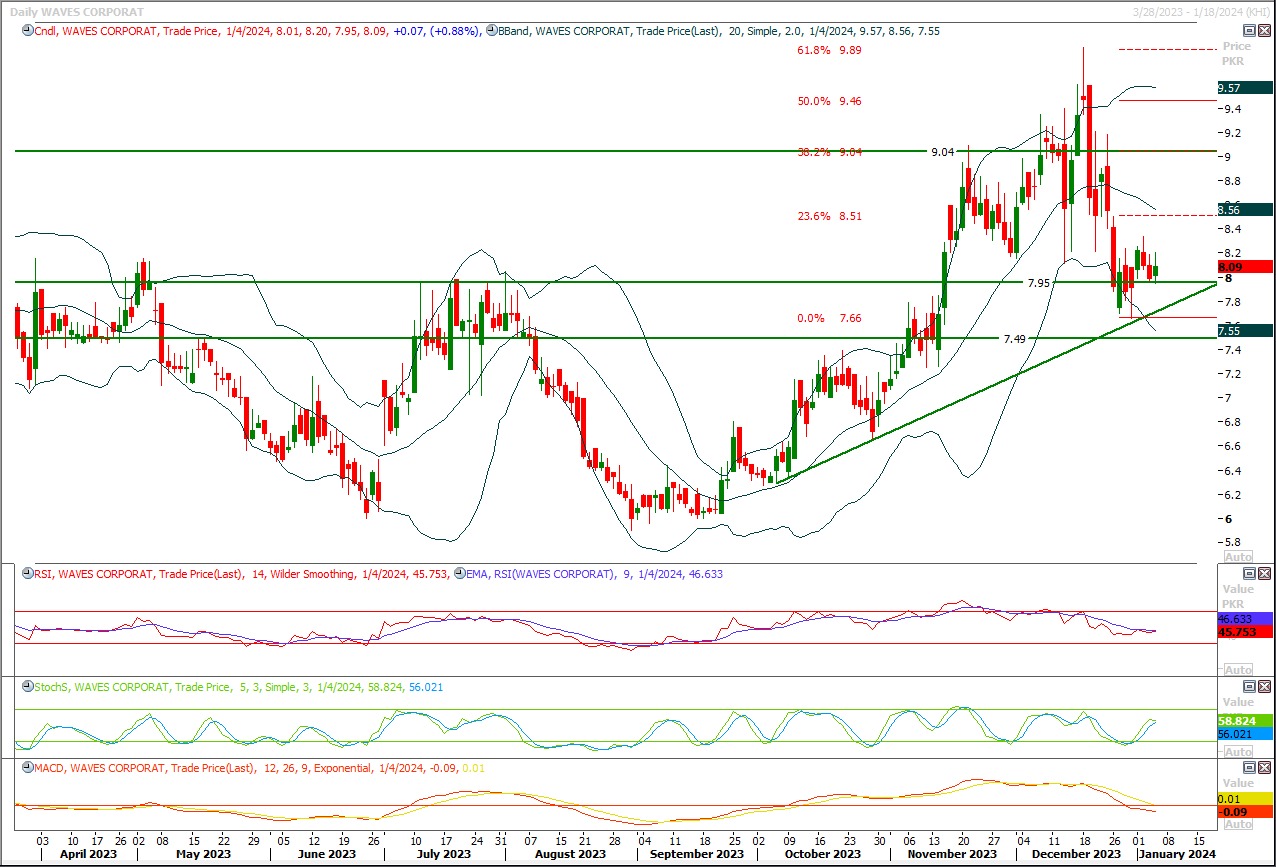
Task: Maximize the StochS indicator pane
Action: pos(1250,687)
